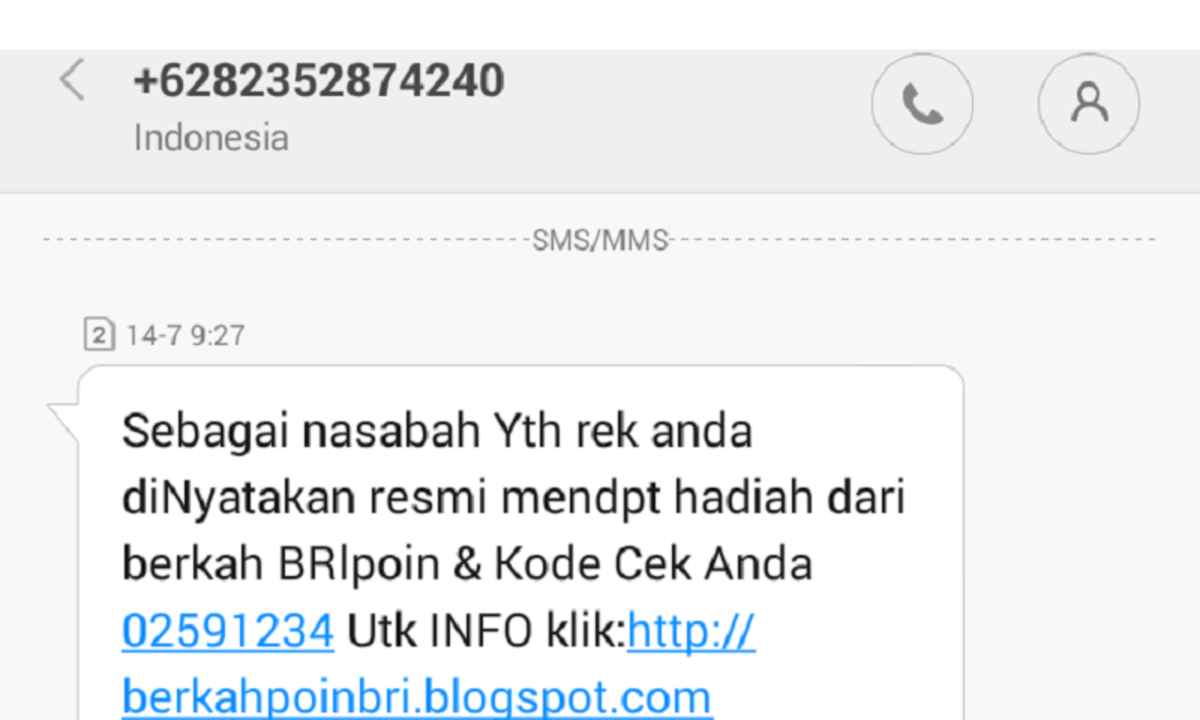Screen dimensions: 1200x720
Task: Select the sender number +6282352874240
Action: (x=319, y=80)
